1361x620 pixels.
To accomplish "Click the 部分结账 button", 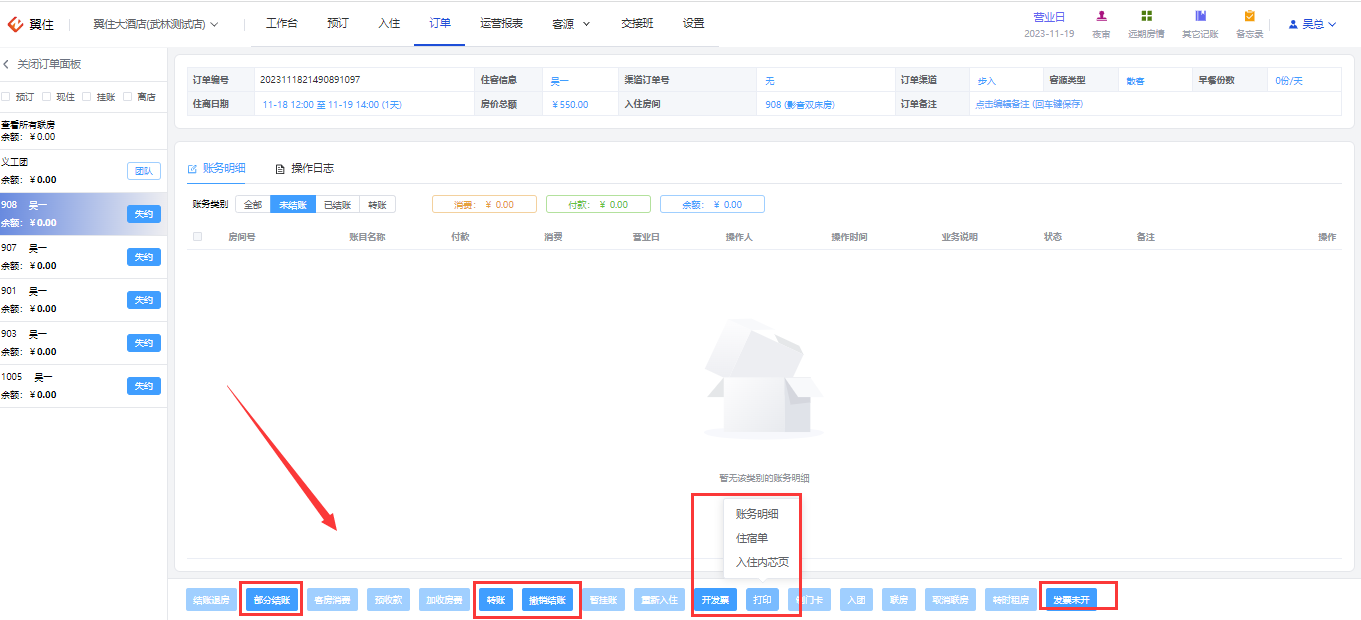I will pyautogui.click(x=272, y=600).
